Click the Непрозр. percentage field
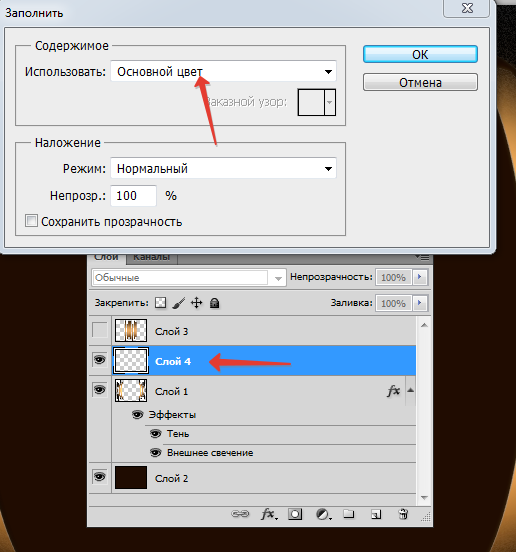This screenshot has height=552, width=516. click(x=133, y=196)
